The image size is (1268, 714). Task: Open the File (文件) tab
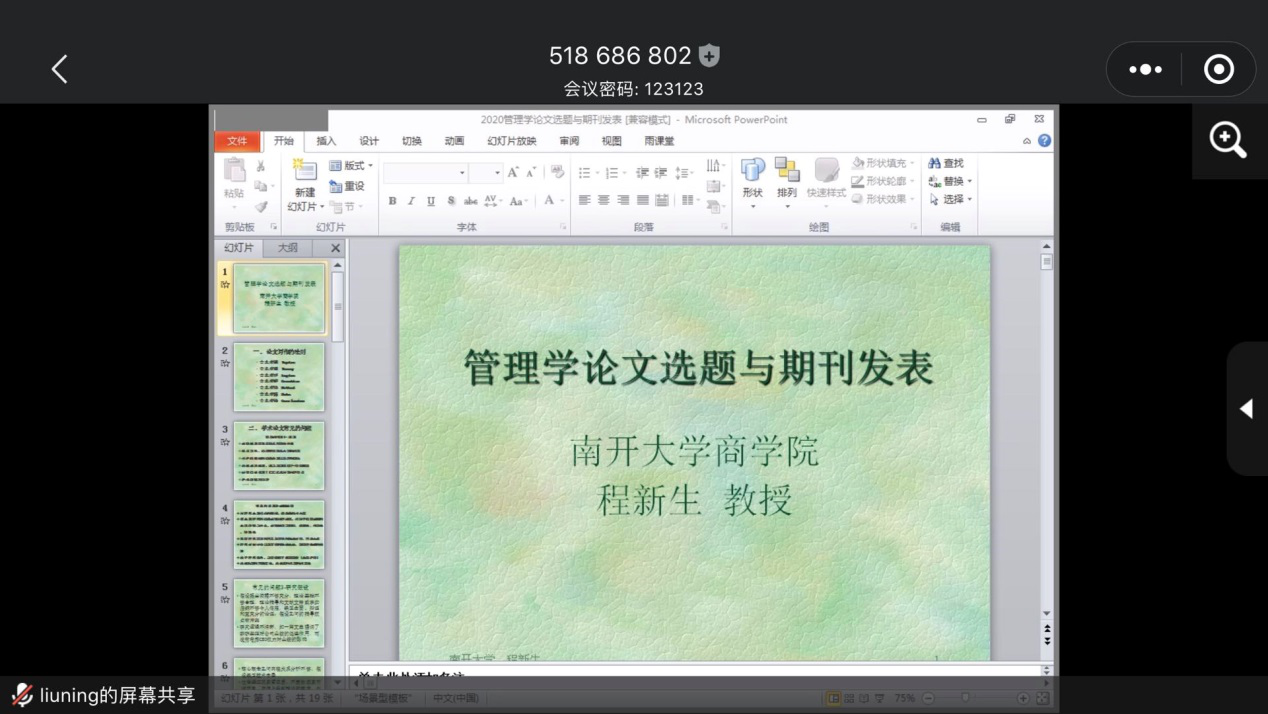(237, 141)
